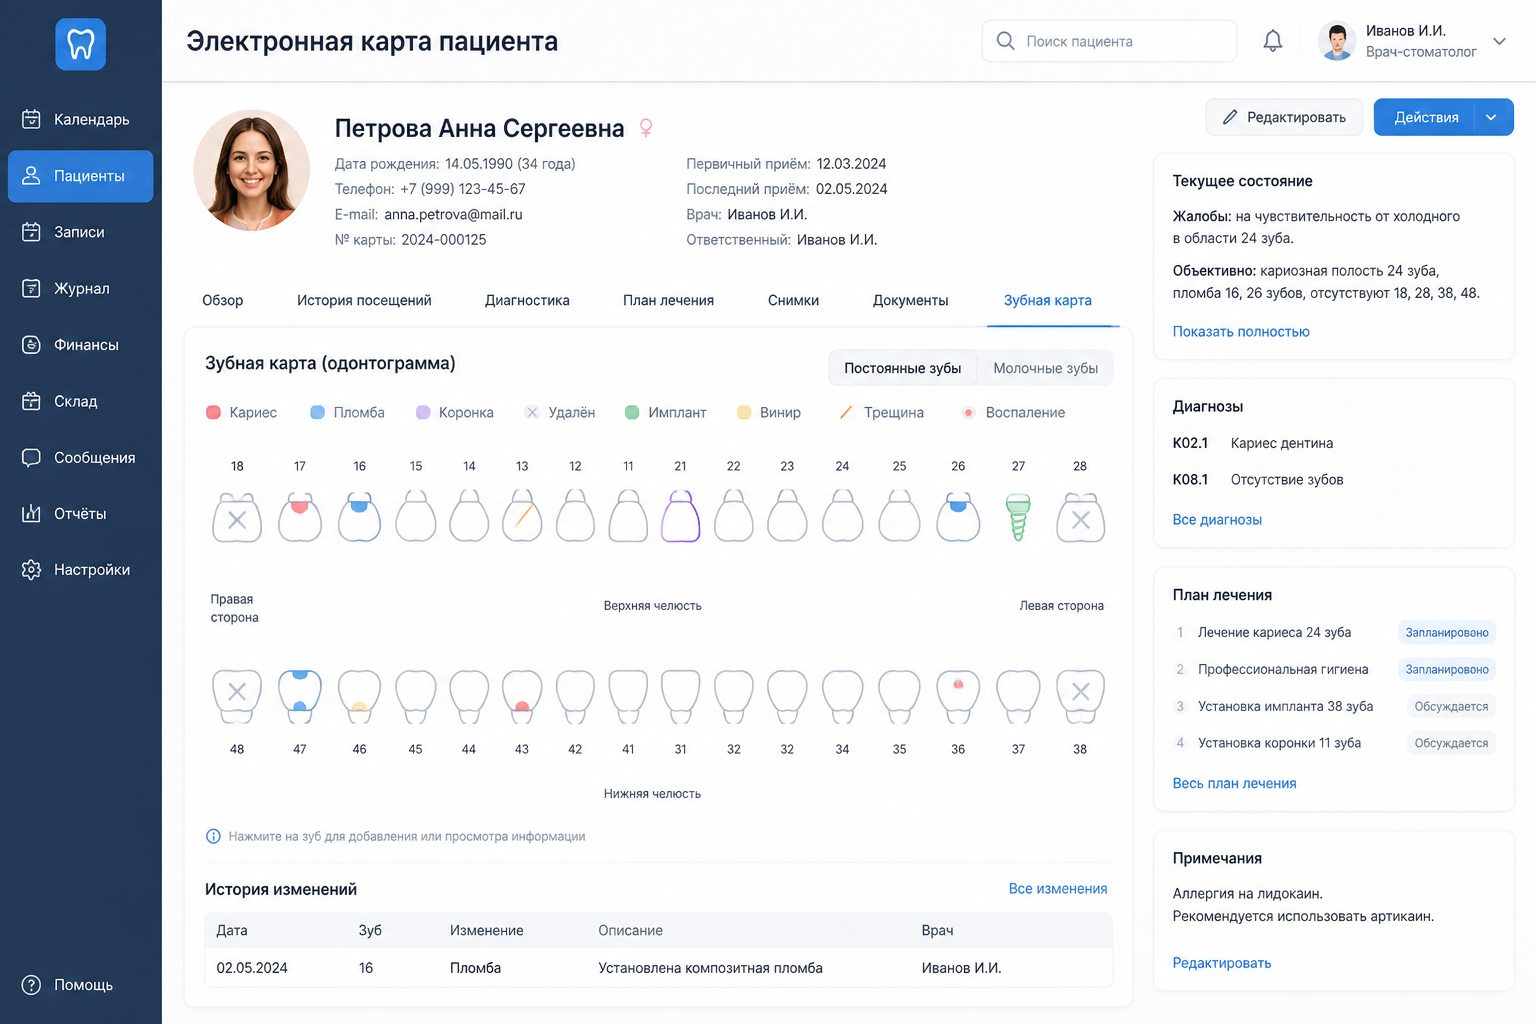Image resolution: width=1536 pixels, height=1024 pixels.
Task: Select lower tooth 36 with inflammation
Action: click(958, 696)
